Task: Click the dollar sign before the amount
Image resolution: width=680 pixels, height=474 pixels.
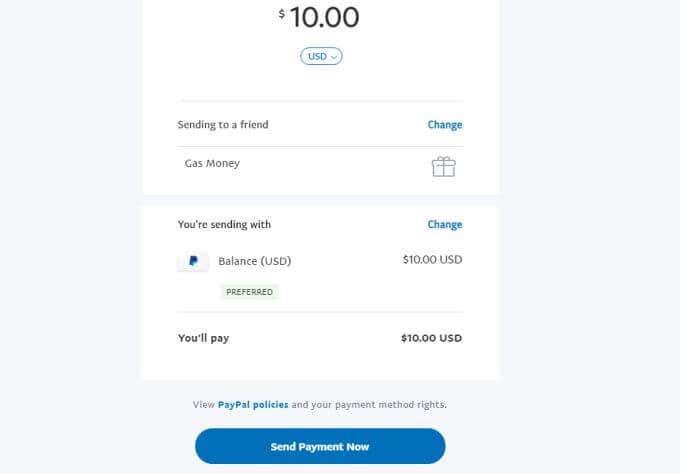Action: [282, 14]
